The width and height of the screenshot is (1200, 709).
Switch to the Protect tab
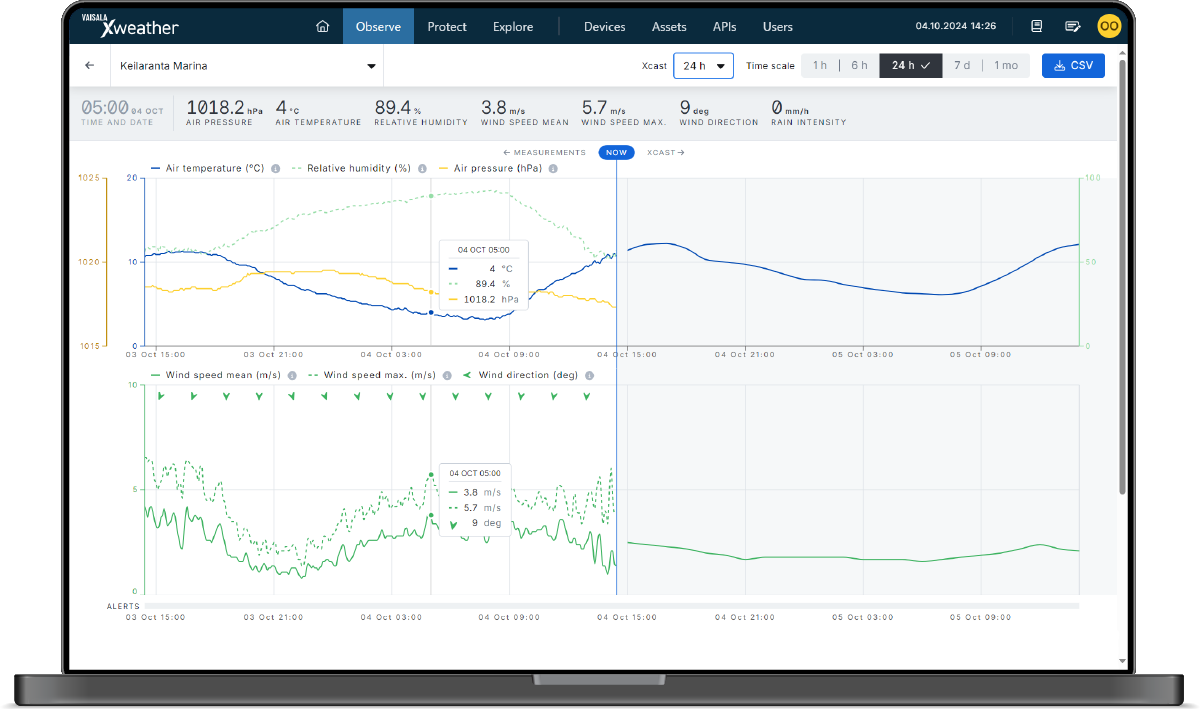[x=447, y=26]
